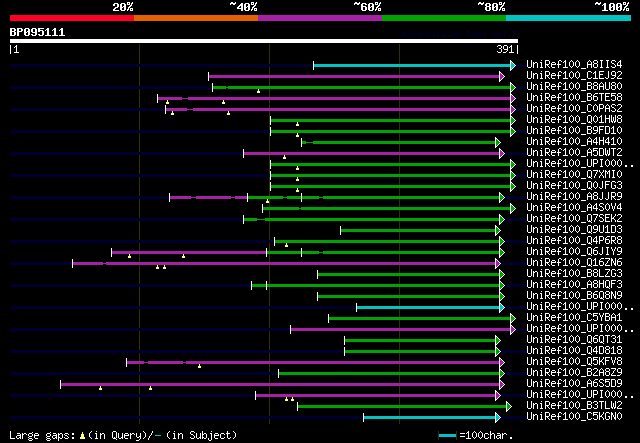
Task: Click the purple alignment bar of A6S5D9
Action: pos(280,385)
